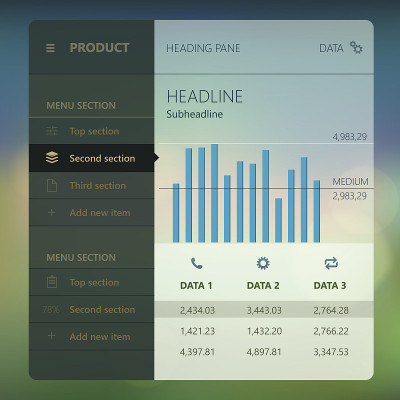Click the 78% progress indicator
This screenshot has height=400, width=400.
tap(51, 310)
